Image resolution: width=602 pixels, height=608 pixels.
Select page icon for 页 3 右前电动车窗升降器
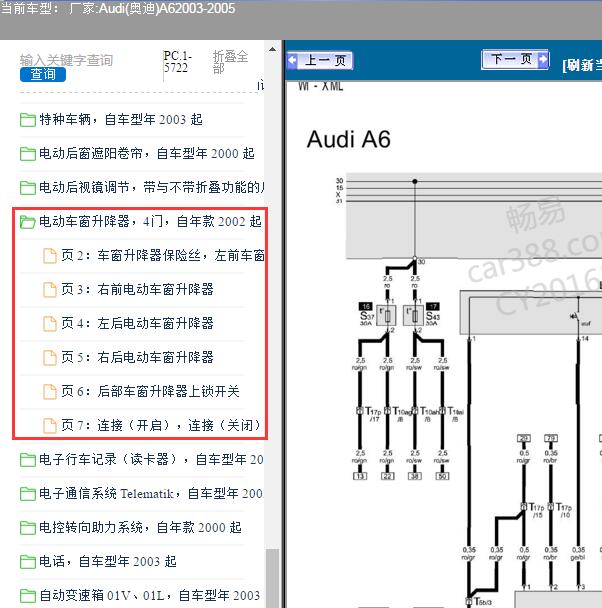point(50,290)
